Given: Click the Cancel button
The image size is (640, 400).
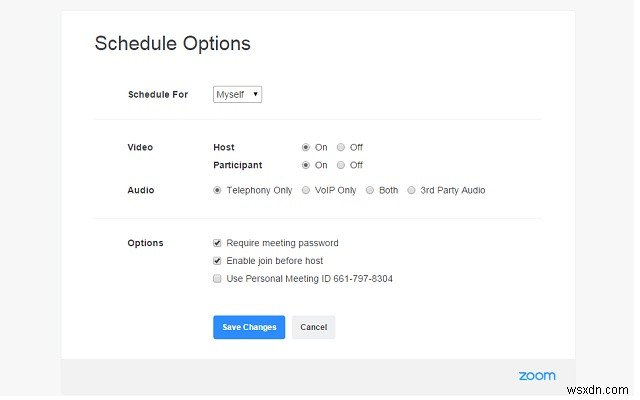Looking at the screenshot, I should coord(314,327).
